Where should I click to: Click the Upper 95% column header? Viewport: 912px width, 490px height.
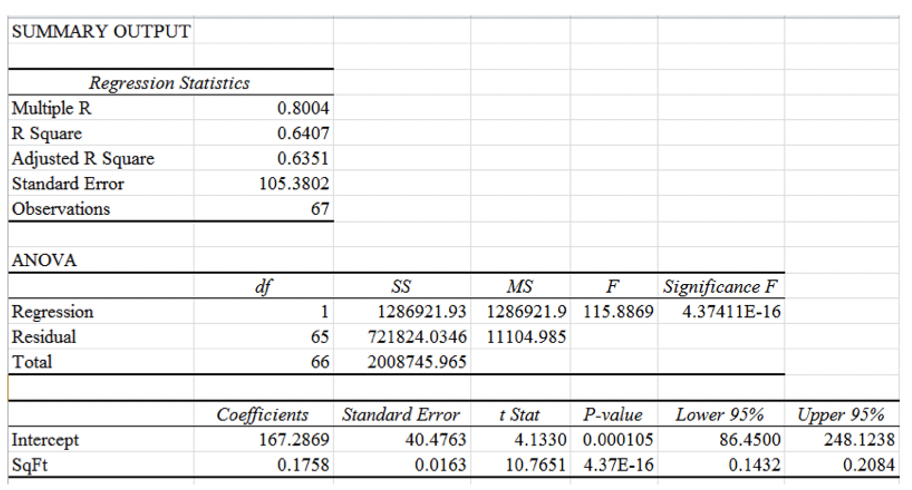point(842,414)
